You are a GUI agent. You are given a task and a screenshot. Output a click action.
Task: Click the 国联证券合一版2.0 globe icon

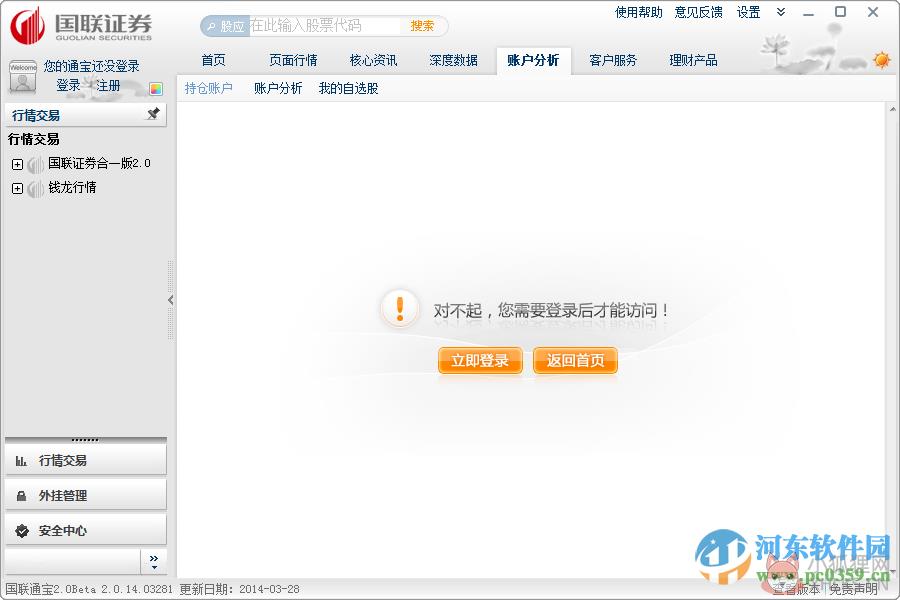pos(36,165)
